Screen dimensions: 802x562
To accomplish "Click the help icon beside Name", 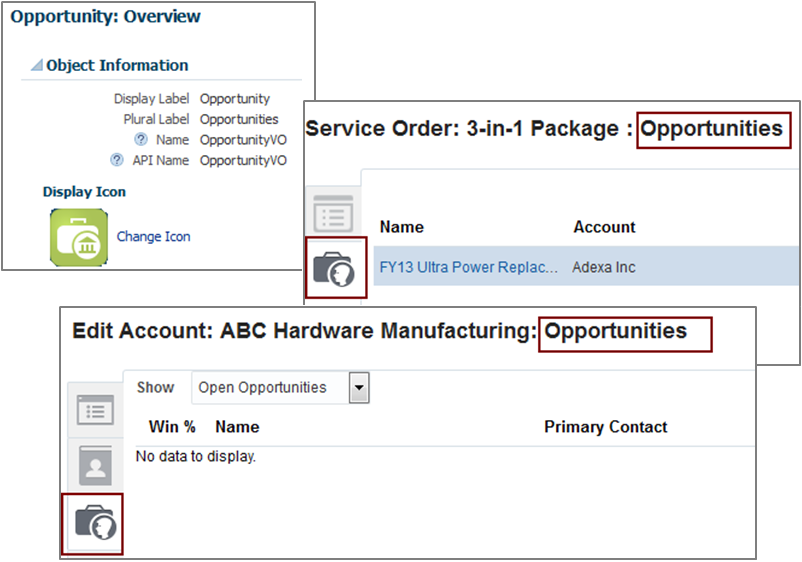I will pyautogui.click(x=141, y=140).
